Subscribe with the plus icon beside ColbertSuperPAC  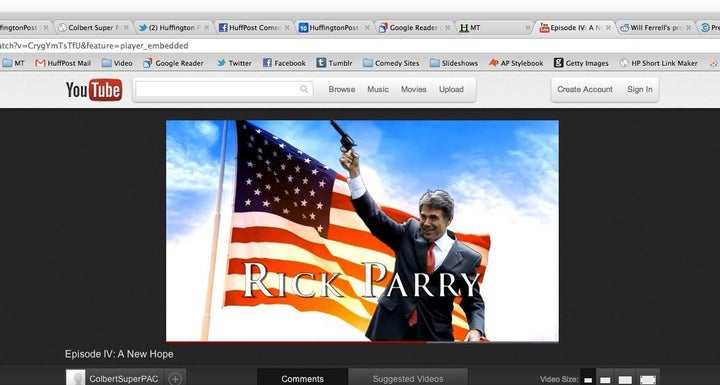tap(175, 379)
